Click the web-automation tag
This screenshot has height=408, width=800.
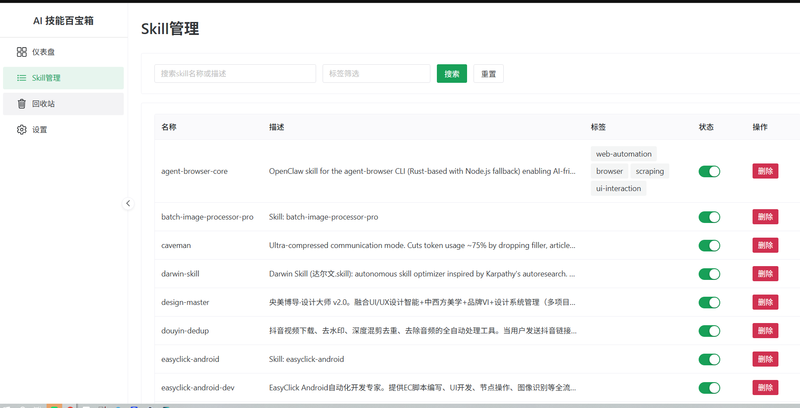(x=623, y=154)
